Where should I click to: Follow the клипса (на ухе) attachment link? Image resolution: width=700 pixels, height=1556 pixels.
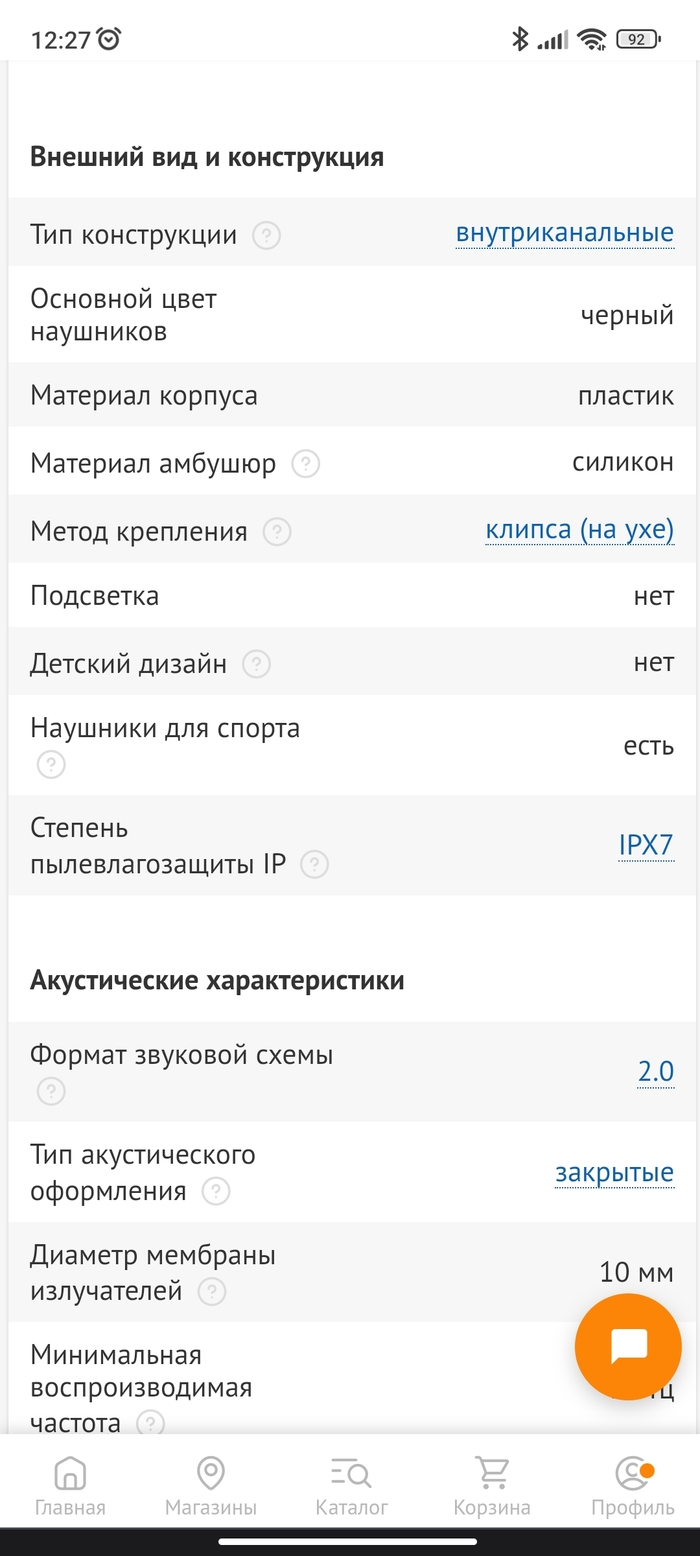coord(580,529)
